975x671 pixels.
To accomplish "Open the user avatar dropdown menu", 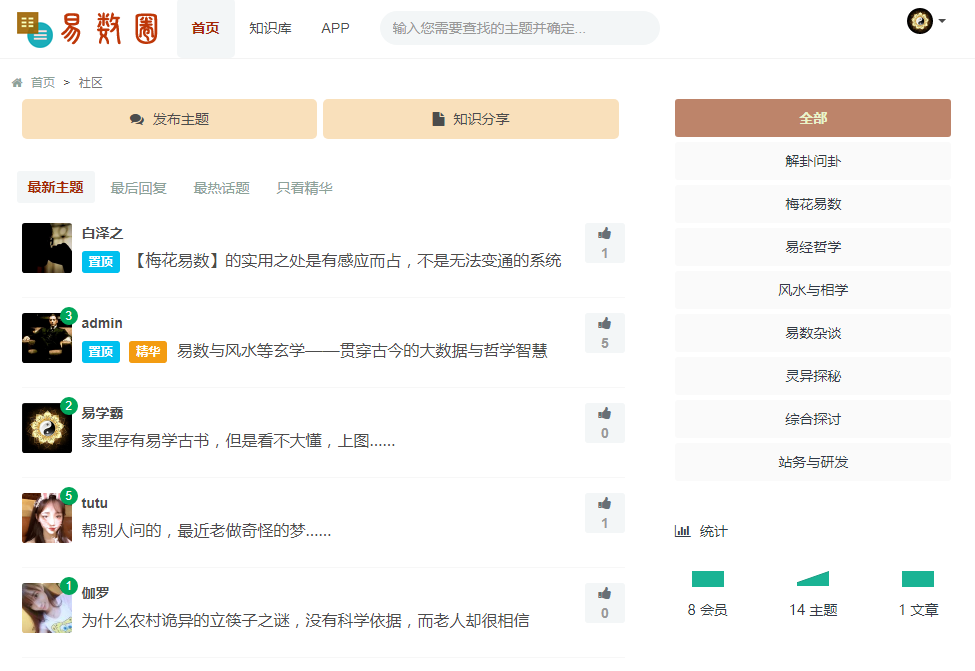I will [926, 21].
